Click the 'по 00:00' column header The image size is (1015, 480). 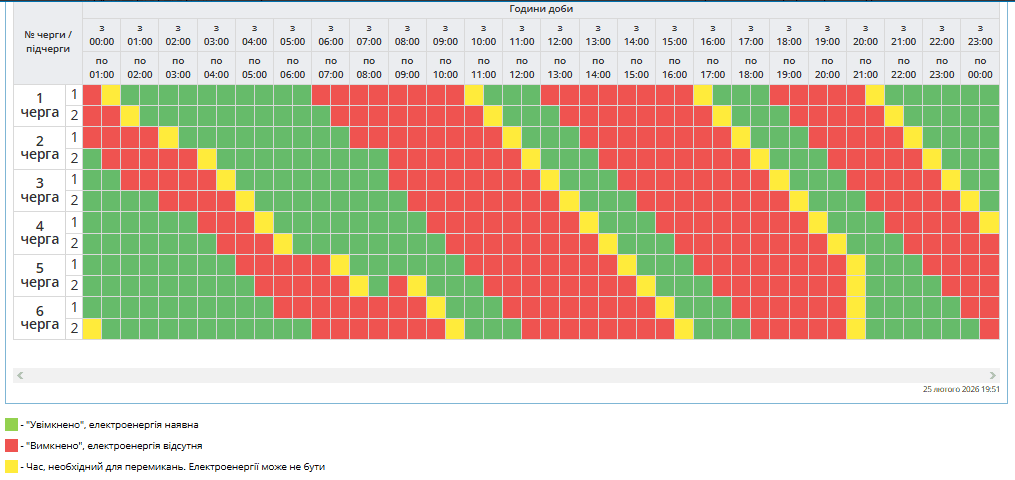[x=980, y=68]
